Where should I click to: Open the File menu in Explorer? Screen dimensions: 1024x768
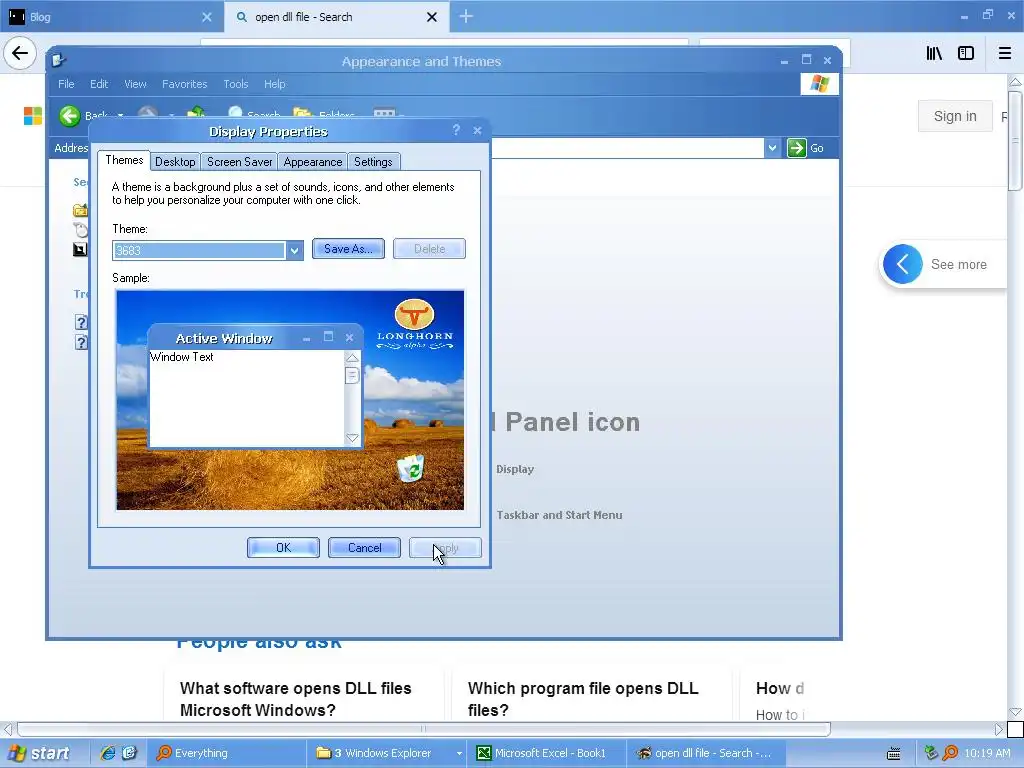click(x=66, y=84)
